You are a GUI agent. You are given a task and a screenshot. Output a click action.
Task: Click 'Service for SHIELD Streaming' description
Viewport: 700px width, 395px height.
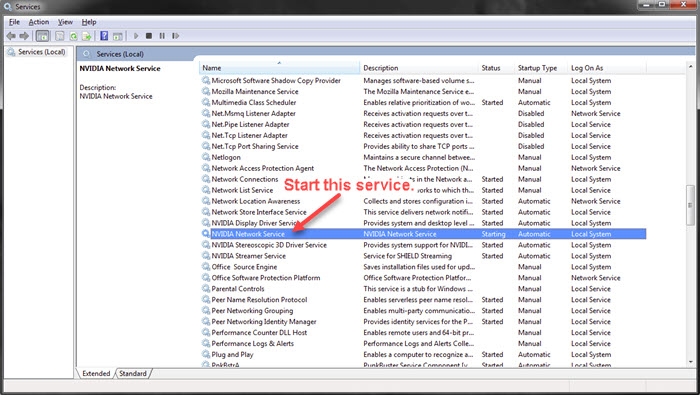tap(408, 256)
